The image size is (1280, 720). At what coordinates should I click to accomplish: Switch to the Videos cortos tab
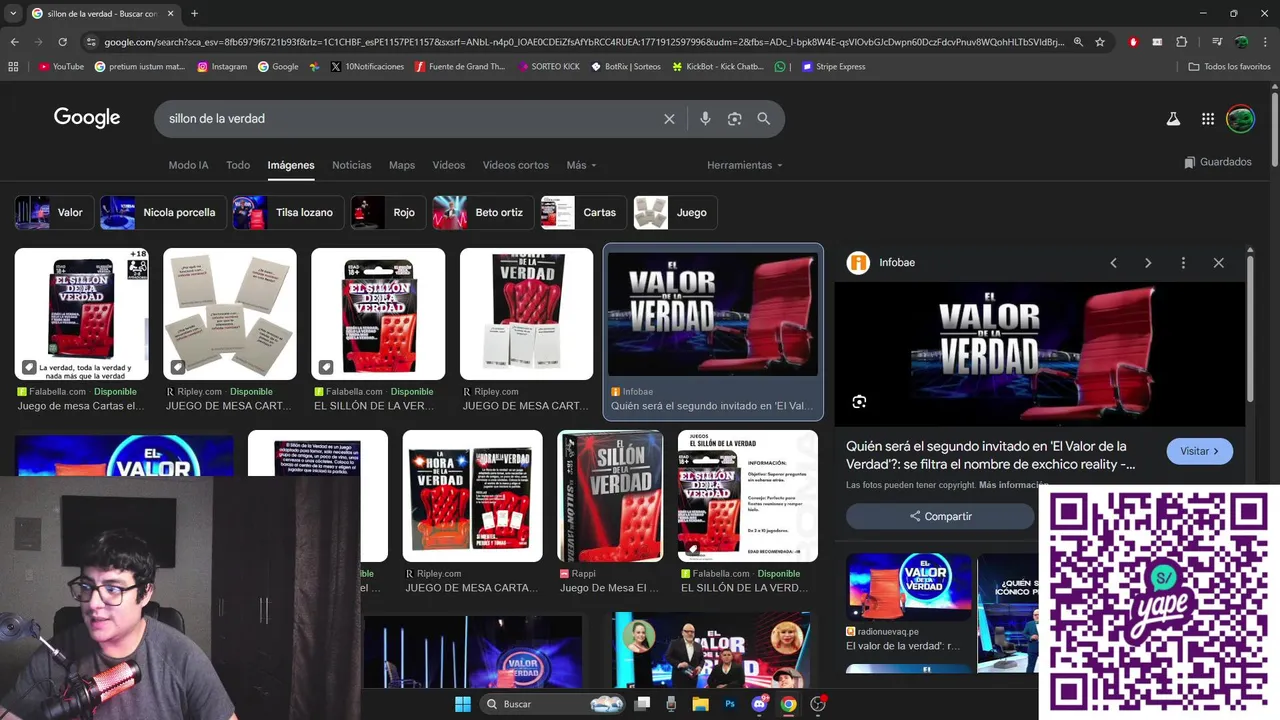516,165
